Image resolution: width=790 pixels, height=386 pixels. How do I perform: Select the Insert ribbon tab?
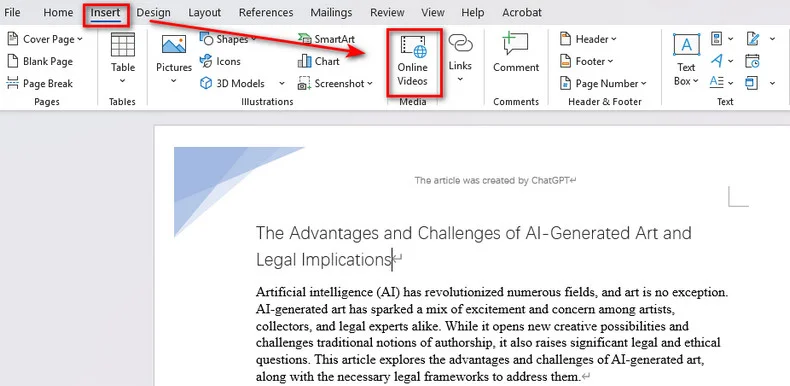(x=105, y=13)
